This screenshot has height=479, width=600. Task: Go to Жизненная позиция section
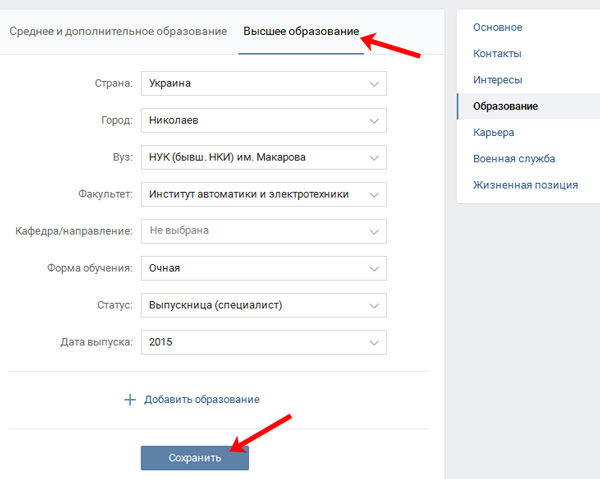pyautogui.click(x=526, y=184)
